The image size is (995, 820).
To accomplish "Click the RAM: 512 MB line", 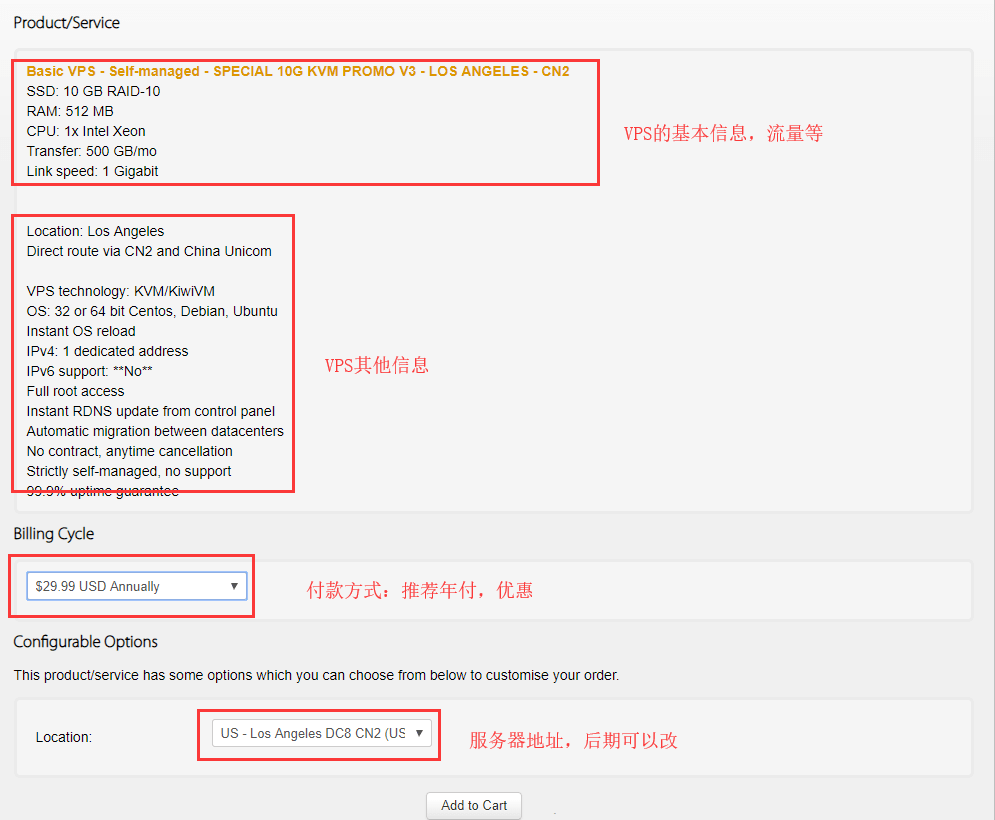I will tap(70, 111).
